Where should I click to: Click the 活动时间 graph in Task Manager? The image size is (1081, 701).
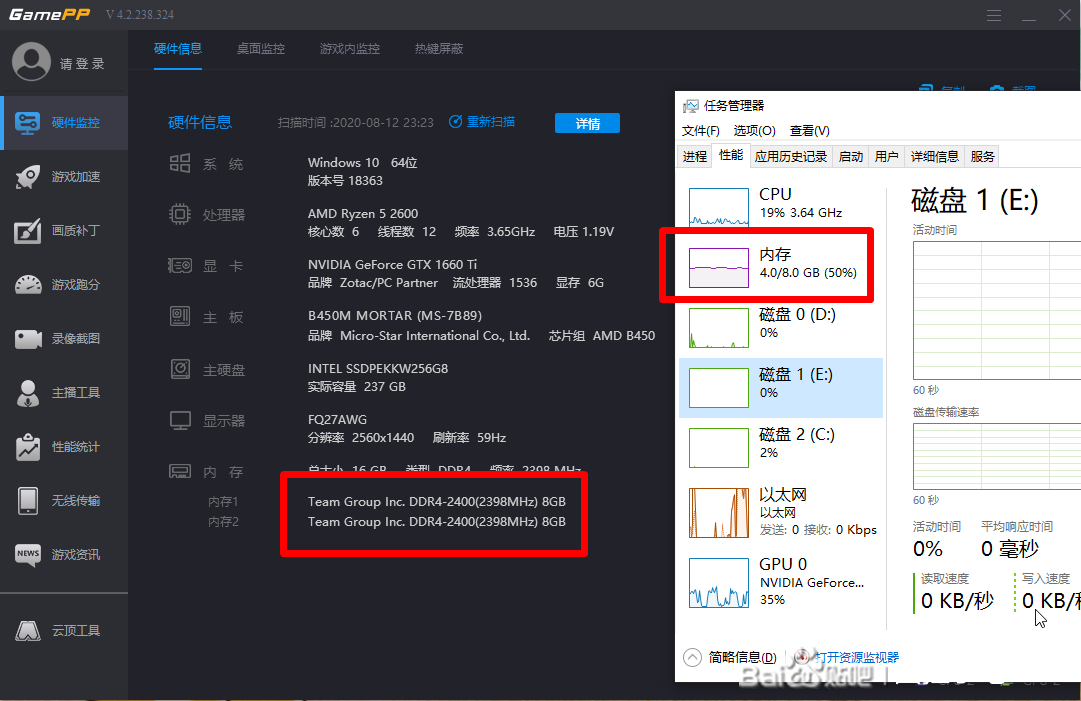[997, 310]
